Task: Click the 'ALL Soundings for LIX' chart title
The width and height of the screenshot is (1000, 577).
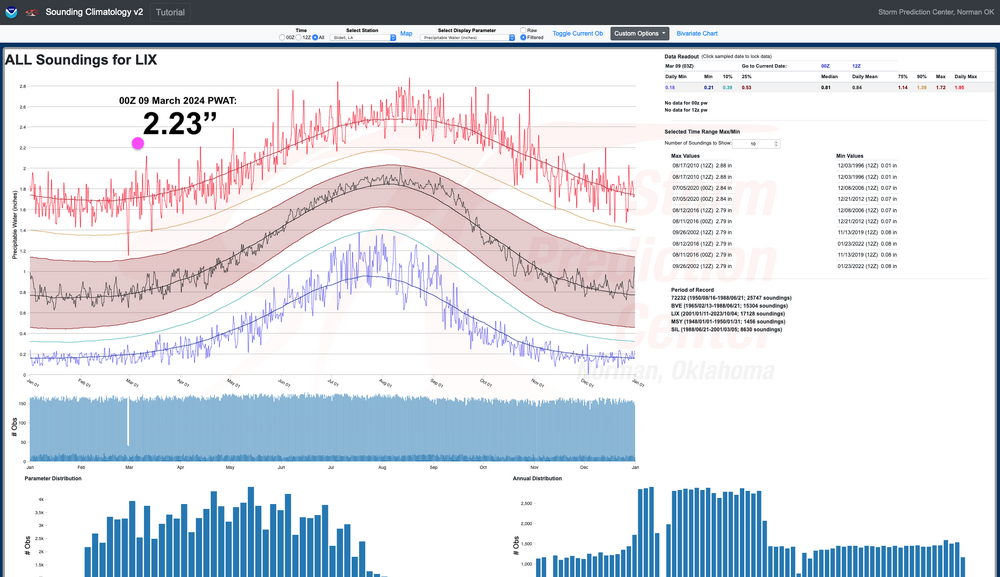Action: [81, 60]
